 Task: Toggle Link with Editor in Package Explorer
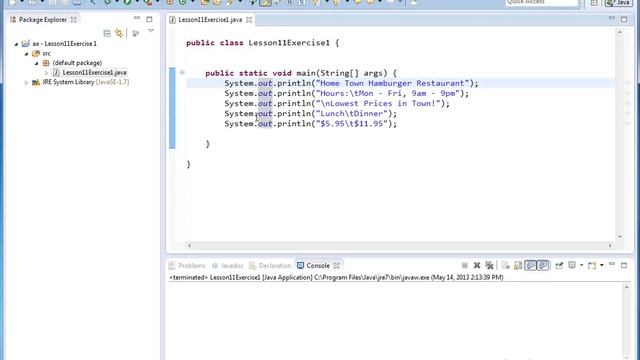(x=119, y=33)
